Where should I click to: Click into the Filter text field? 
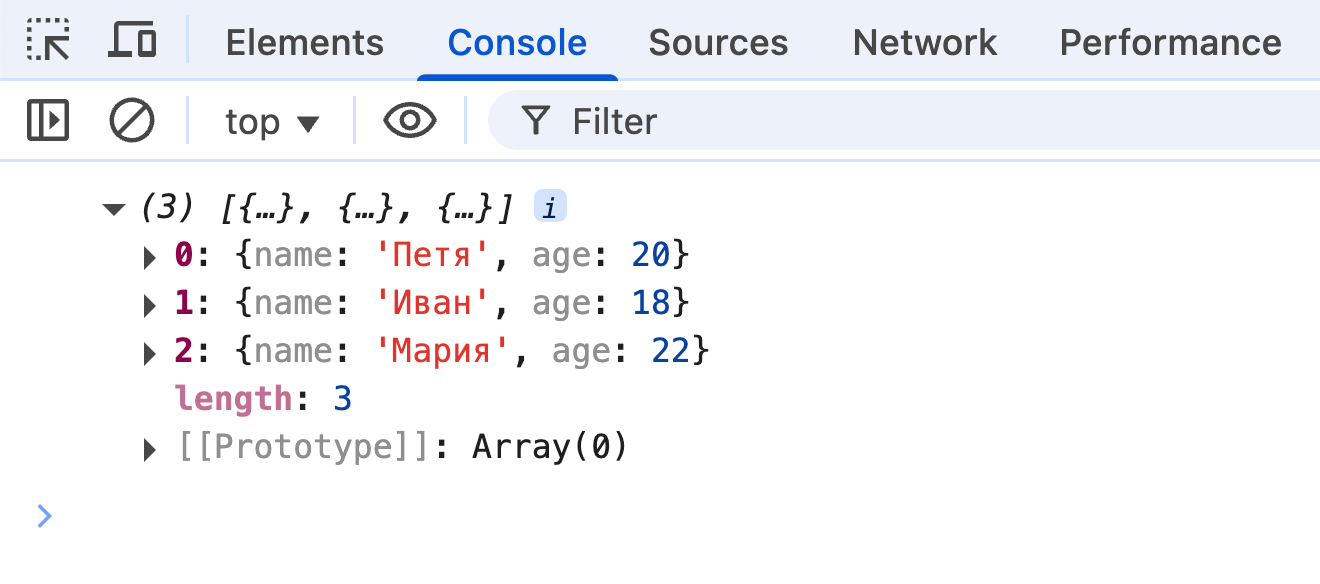coord(900,121)
